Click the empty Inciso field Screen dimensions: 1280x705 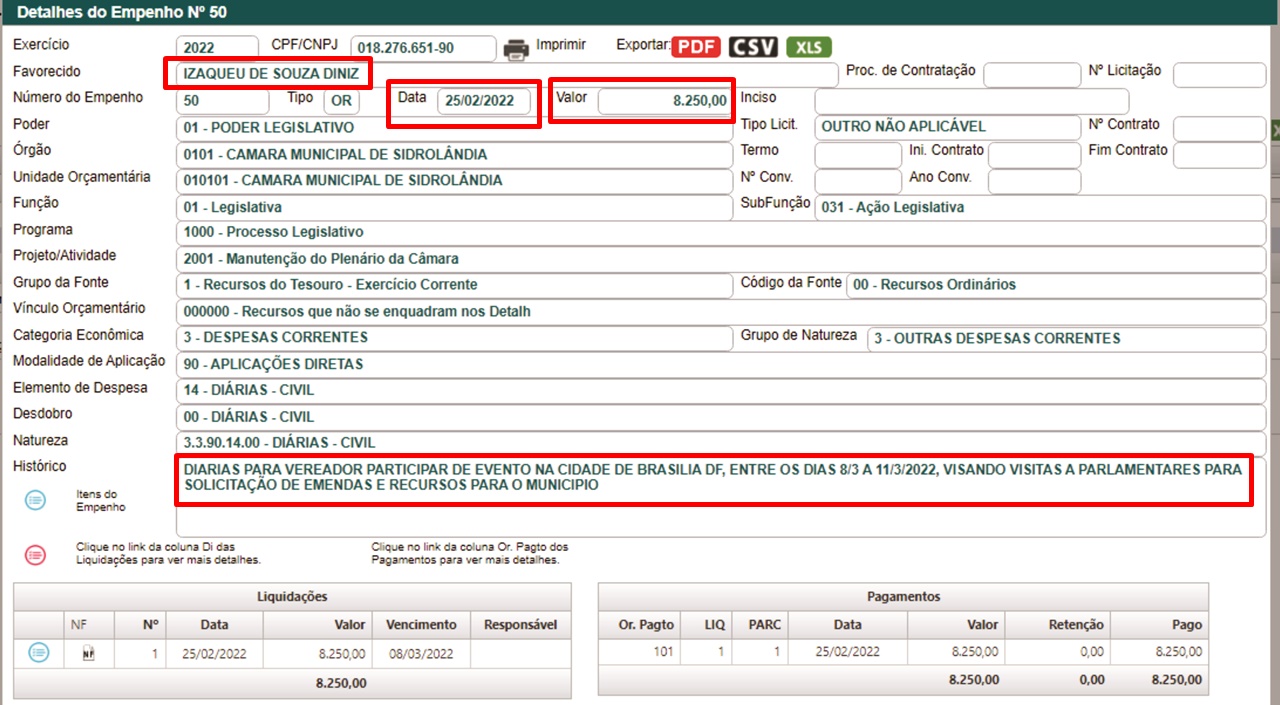(971, 101)
